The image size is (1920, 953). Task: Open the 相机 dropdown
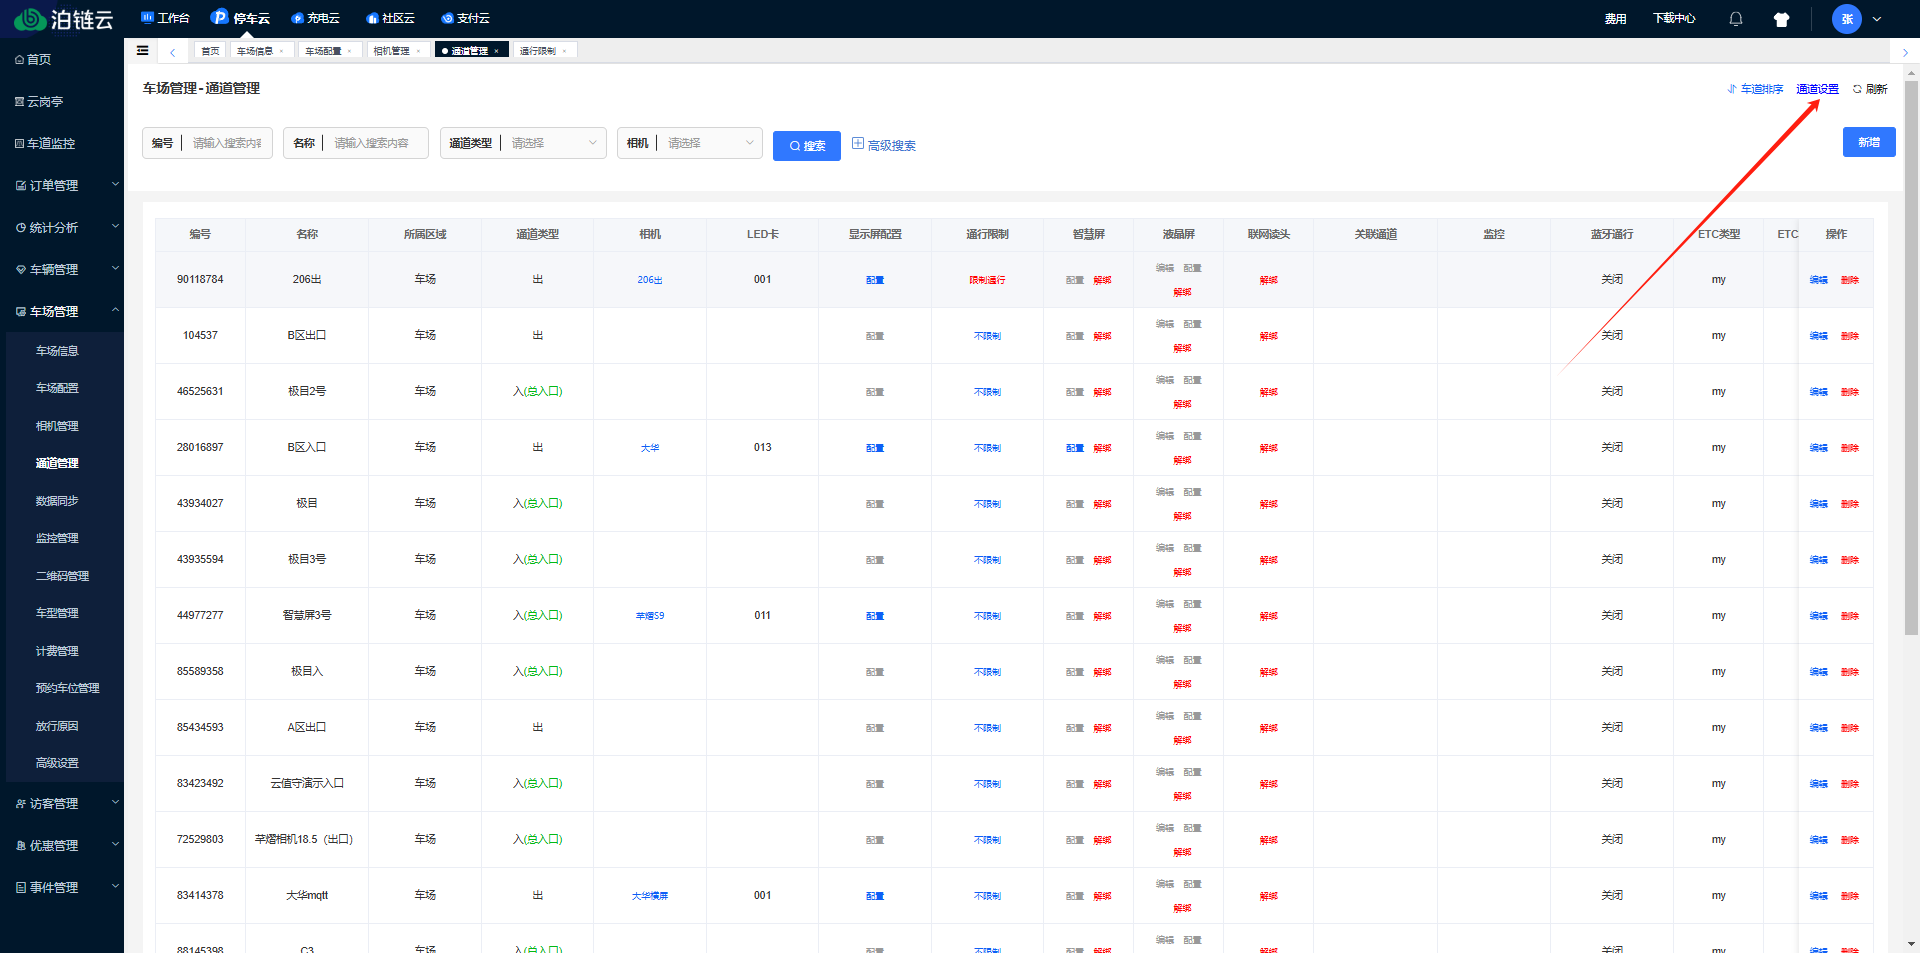[709, 143]
